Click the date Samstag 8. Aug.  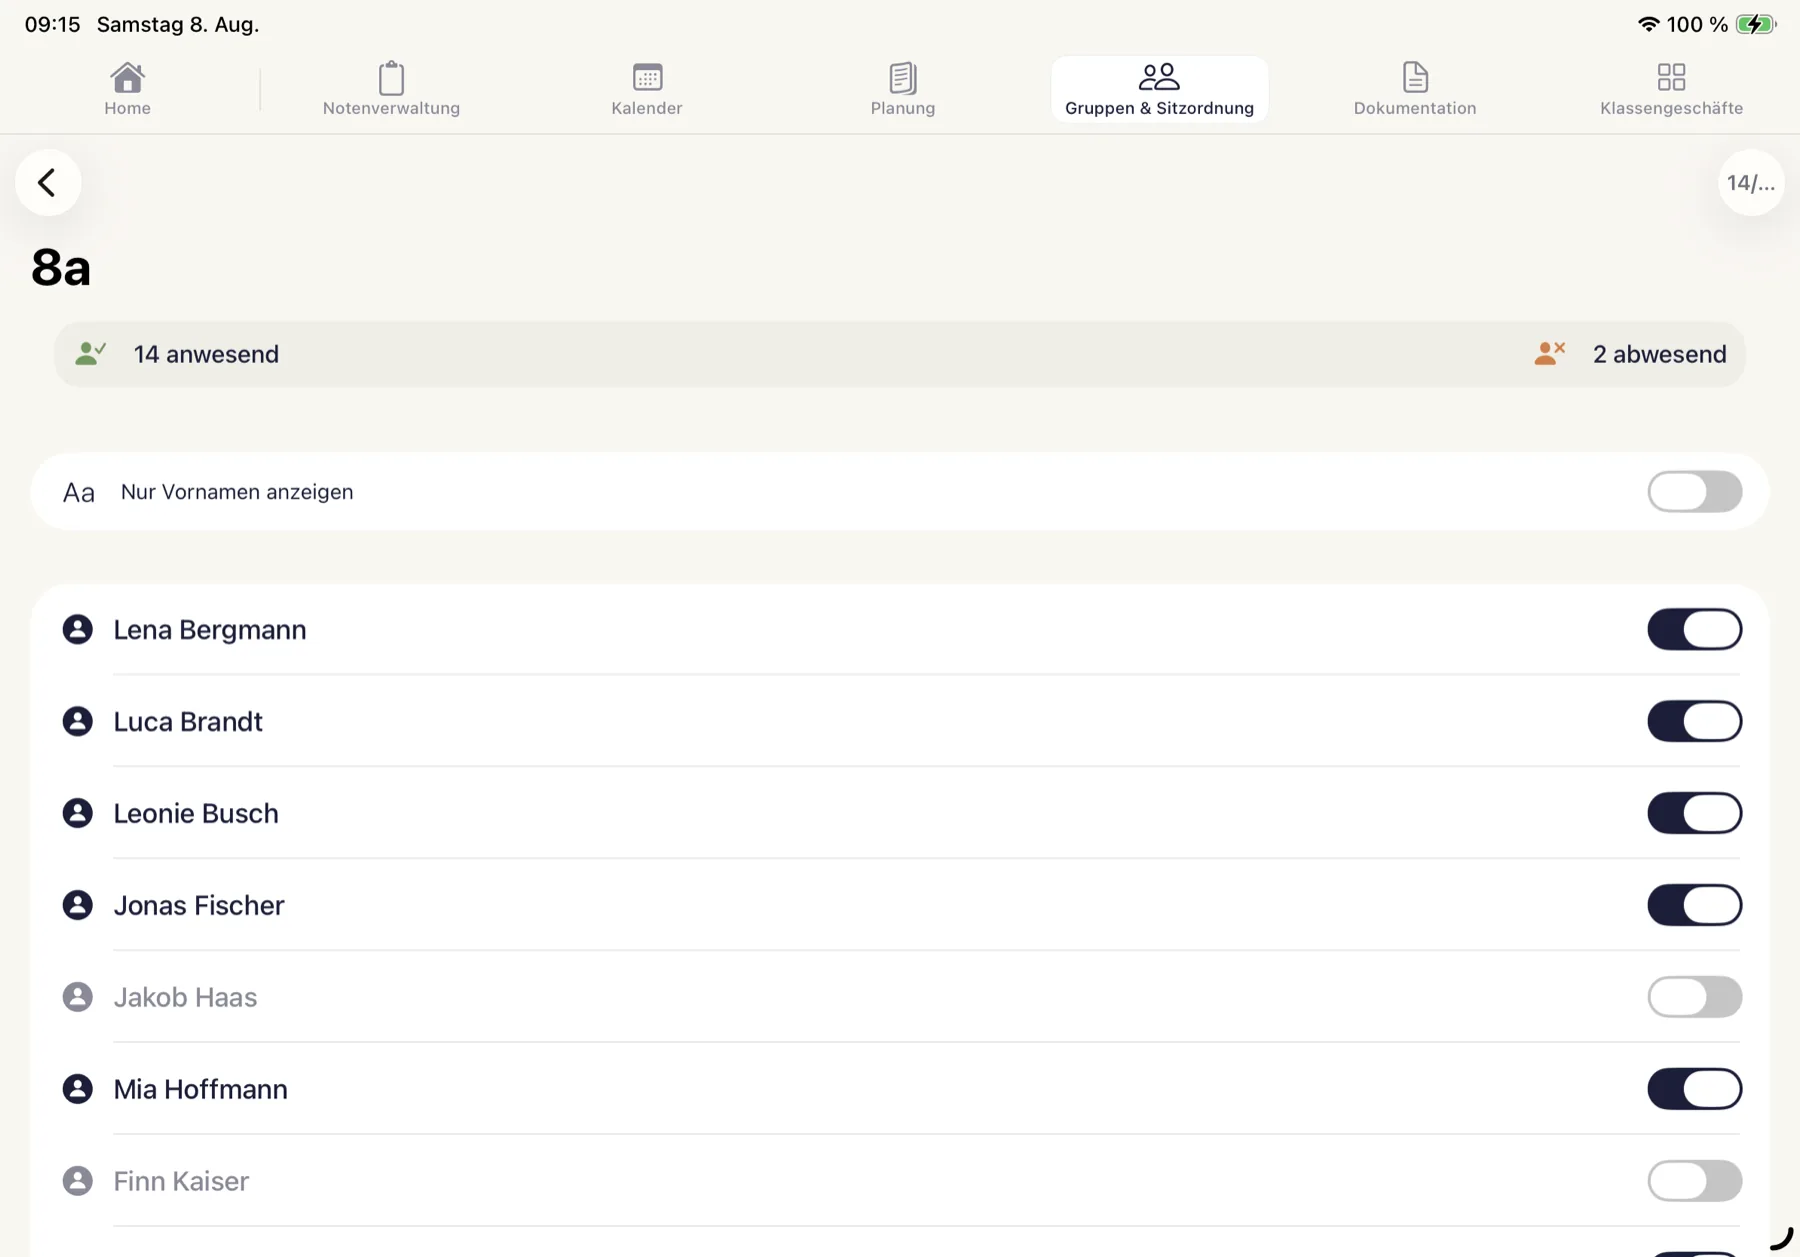click(x=178, y=24)
